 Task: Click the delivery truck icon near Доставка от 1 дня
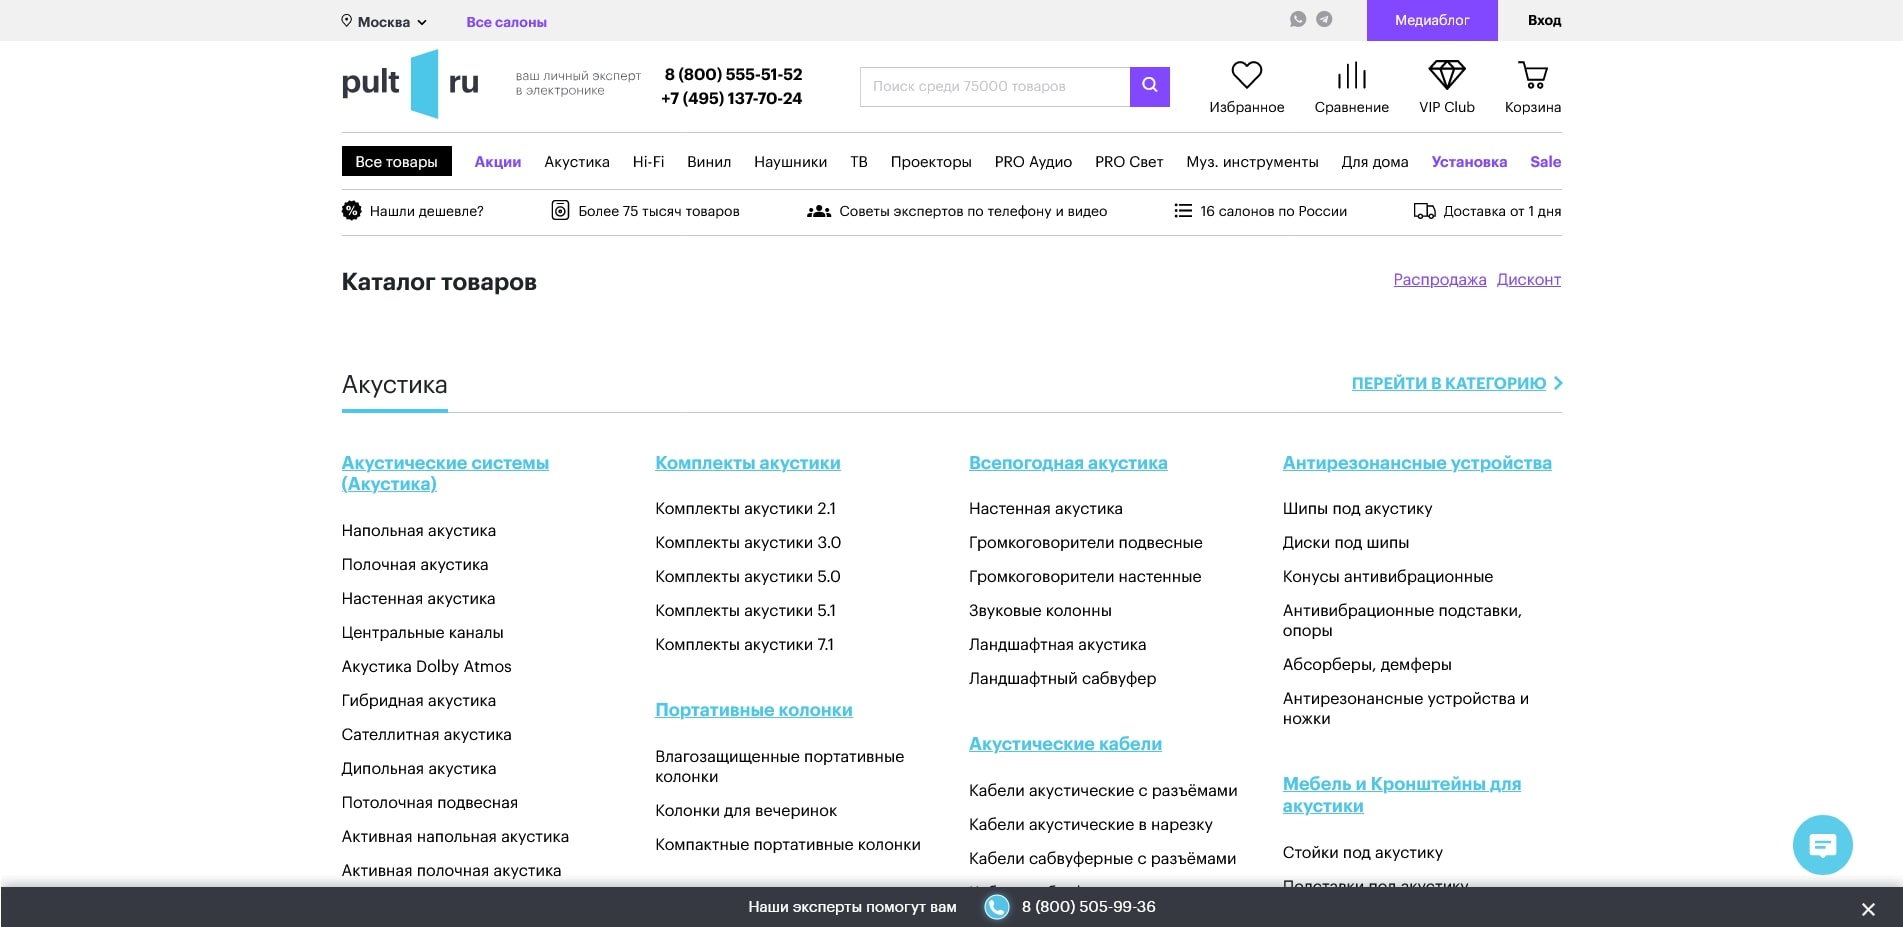pos(1424,211)
